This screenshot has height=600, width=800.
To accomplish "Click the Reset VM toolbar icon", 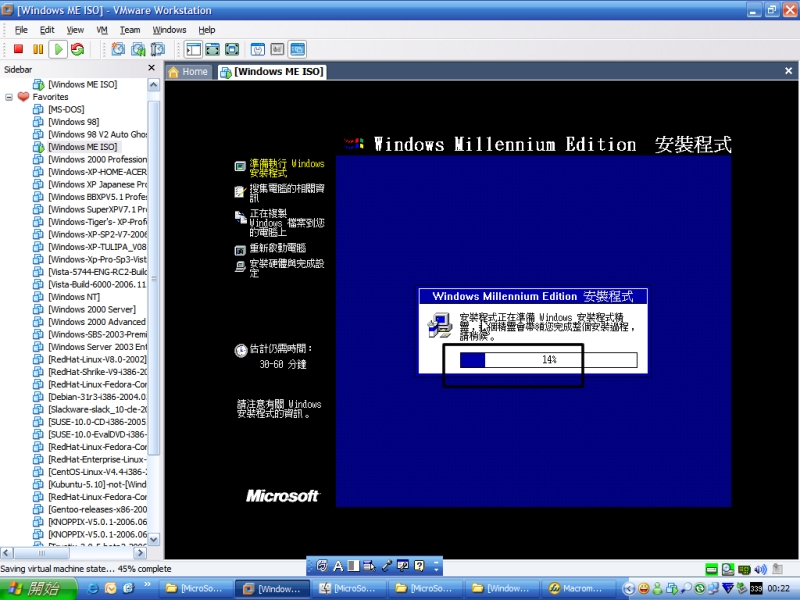I will [x=78, y=49].
